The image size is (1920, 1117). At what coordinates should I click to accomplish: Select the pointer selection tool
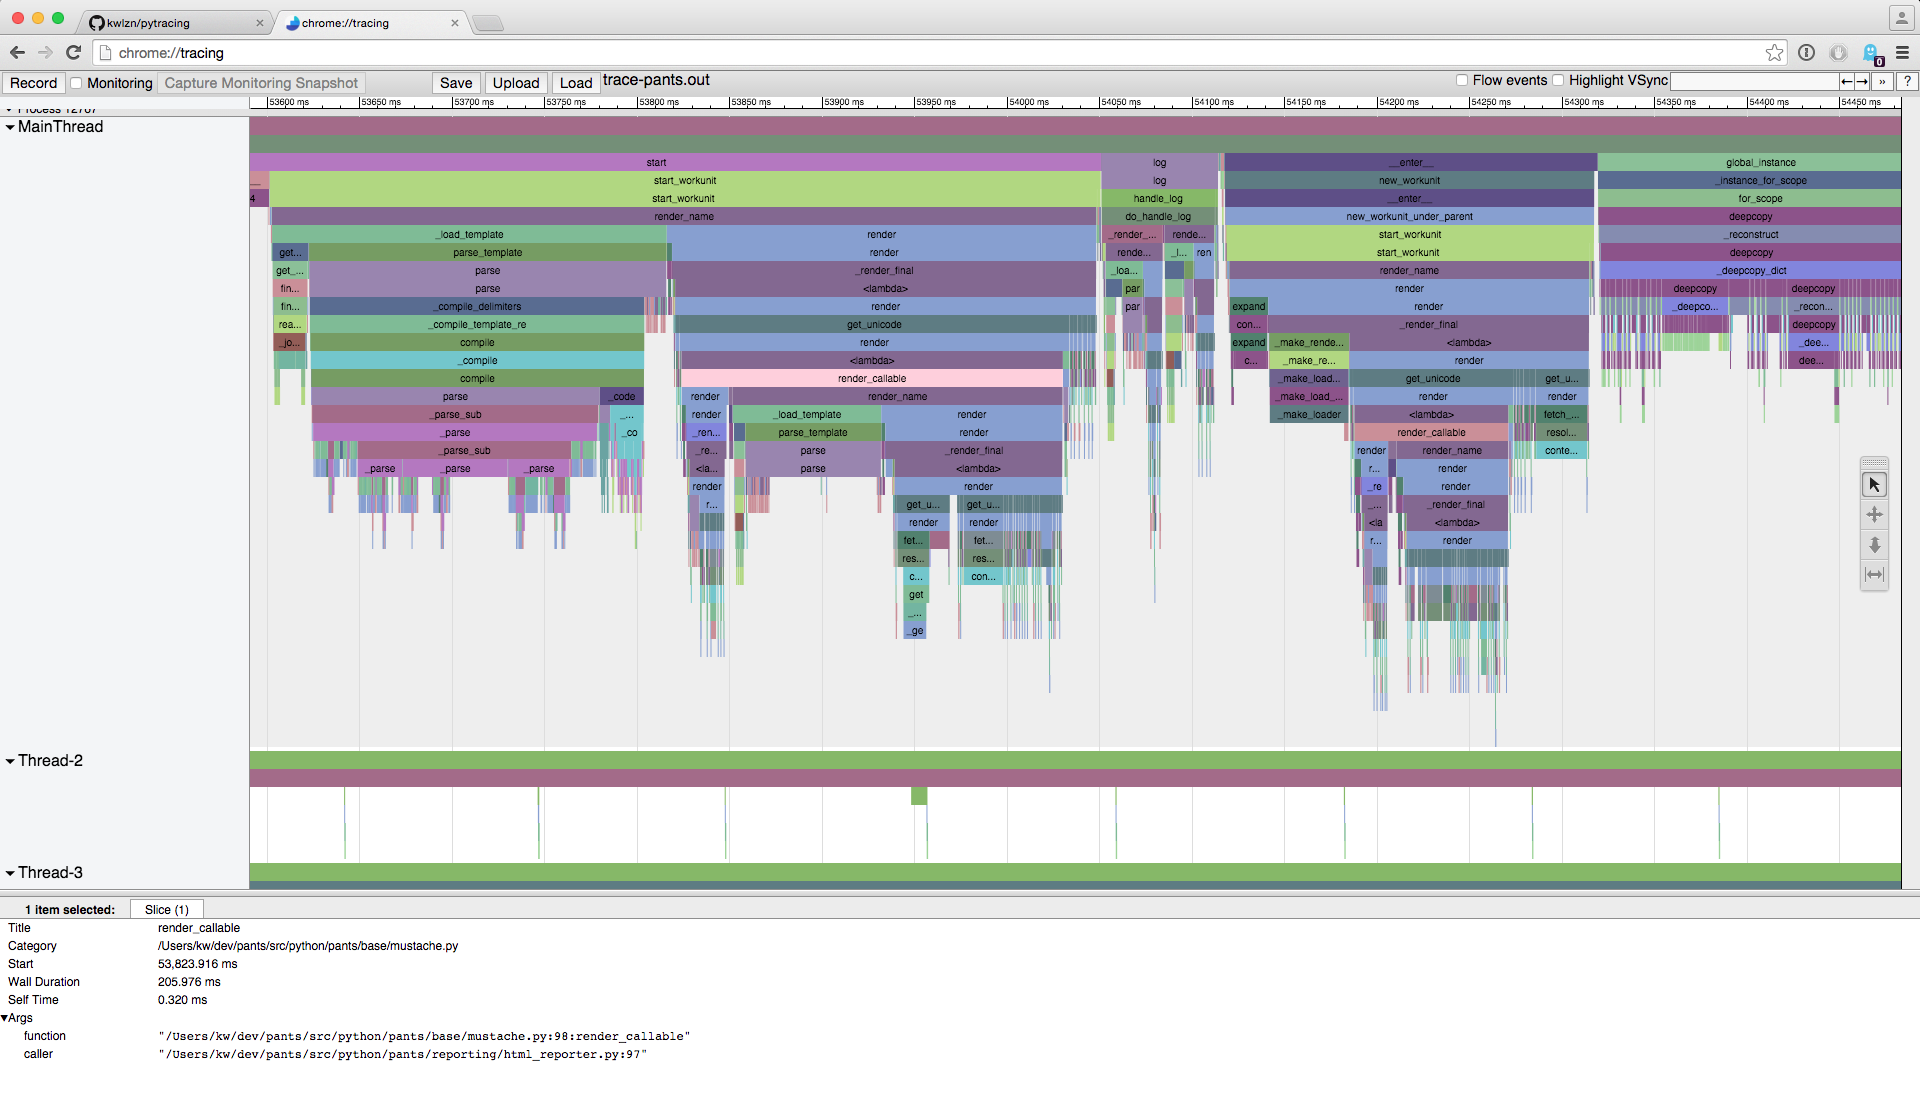pyautogui.click(x=1874, y=485)
